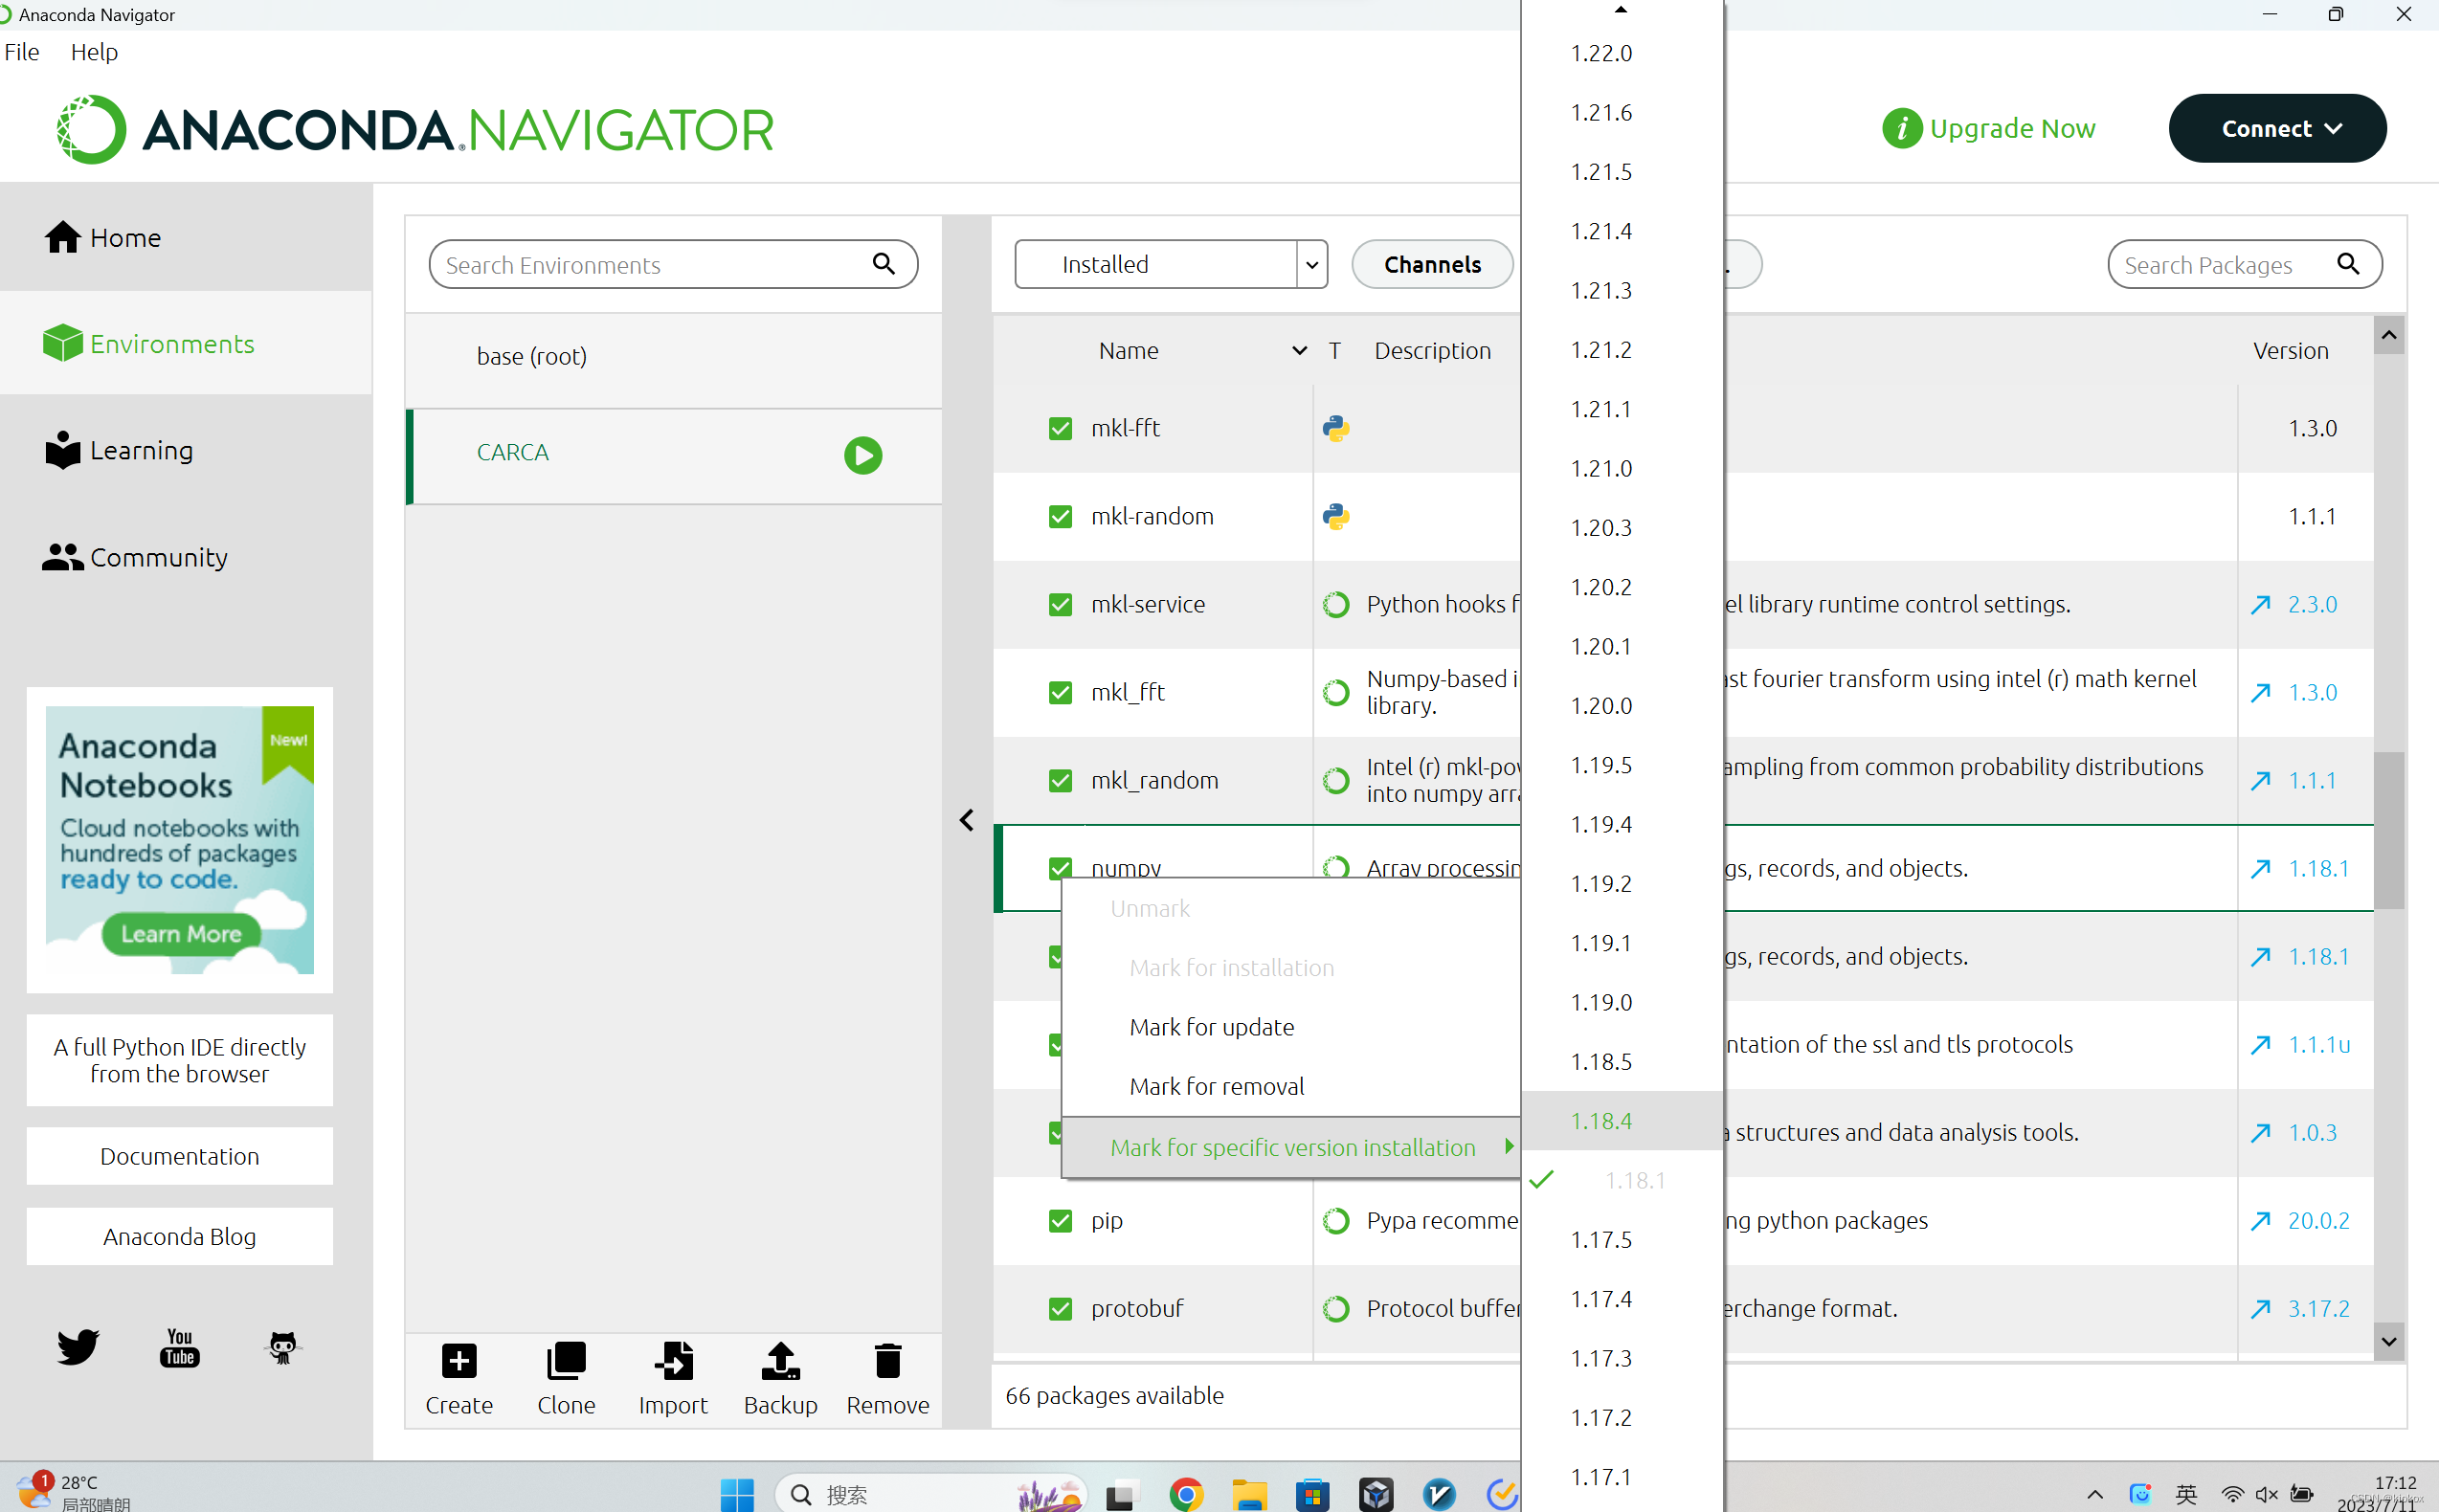Collapse the environments panel with left chevron
Image resolution: width=2439 pixels, height=1512 pixels.
(967, 820)
